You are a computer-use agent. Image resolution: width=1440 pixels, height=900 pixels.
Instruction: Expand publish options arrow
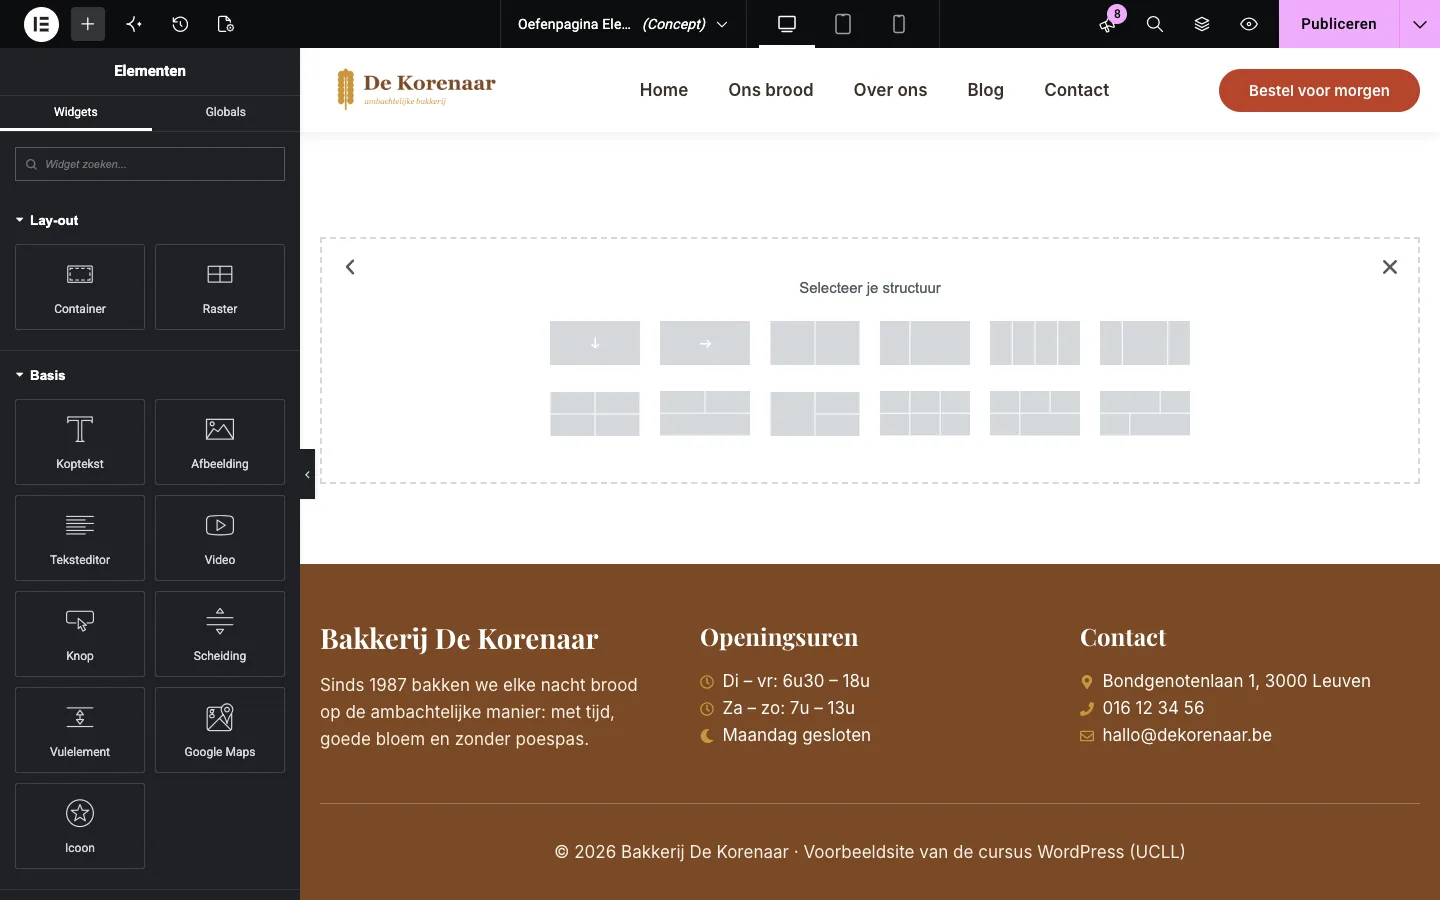tap(1420, 24)
